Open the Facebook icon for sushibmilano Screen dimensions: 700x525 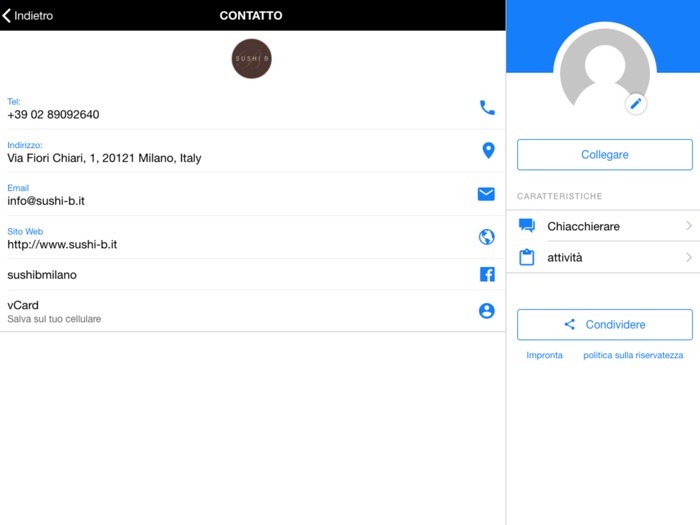[487, 274]
